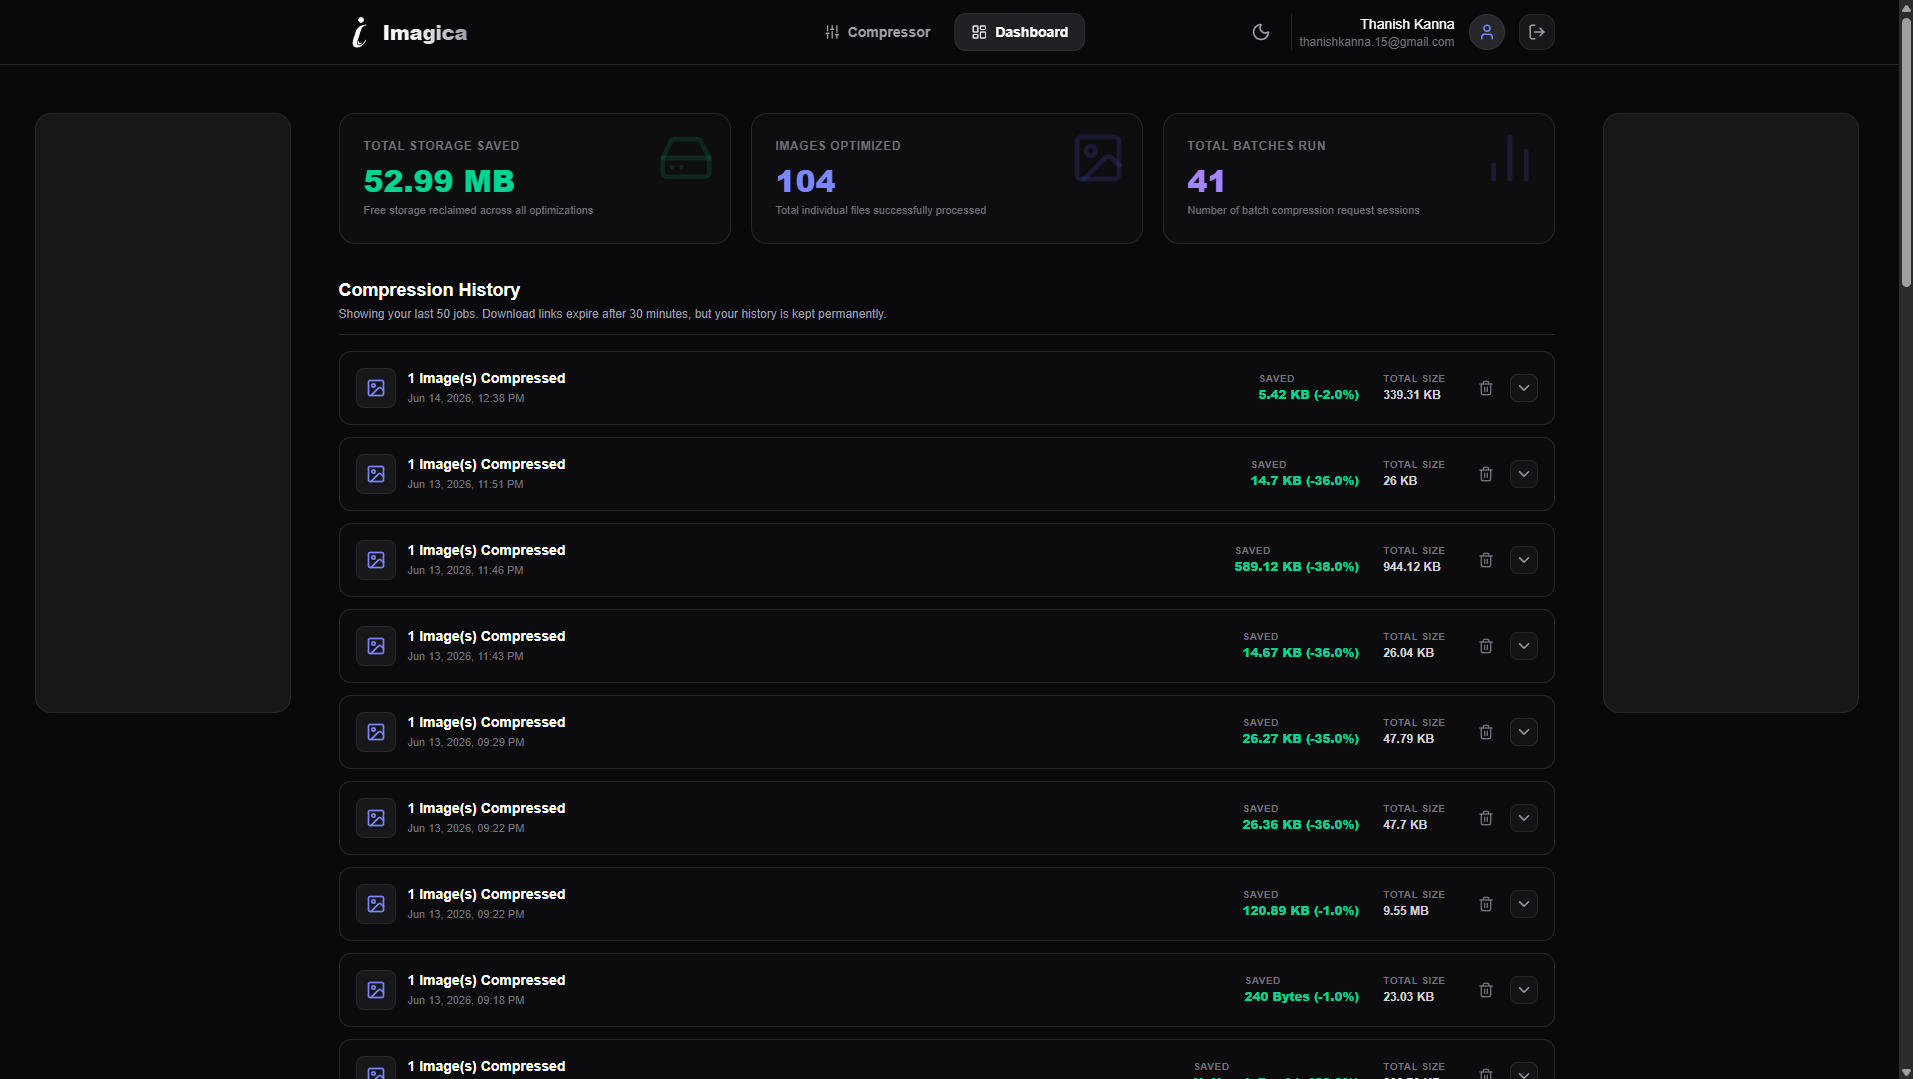Delete the Jun 13, 11:43 PM job
The width and height of the screenshot is (1913, 1079).
(1486, 646)
